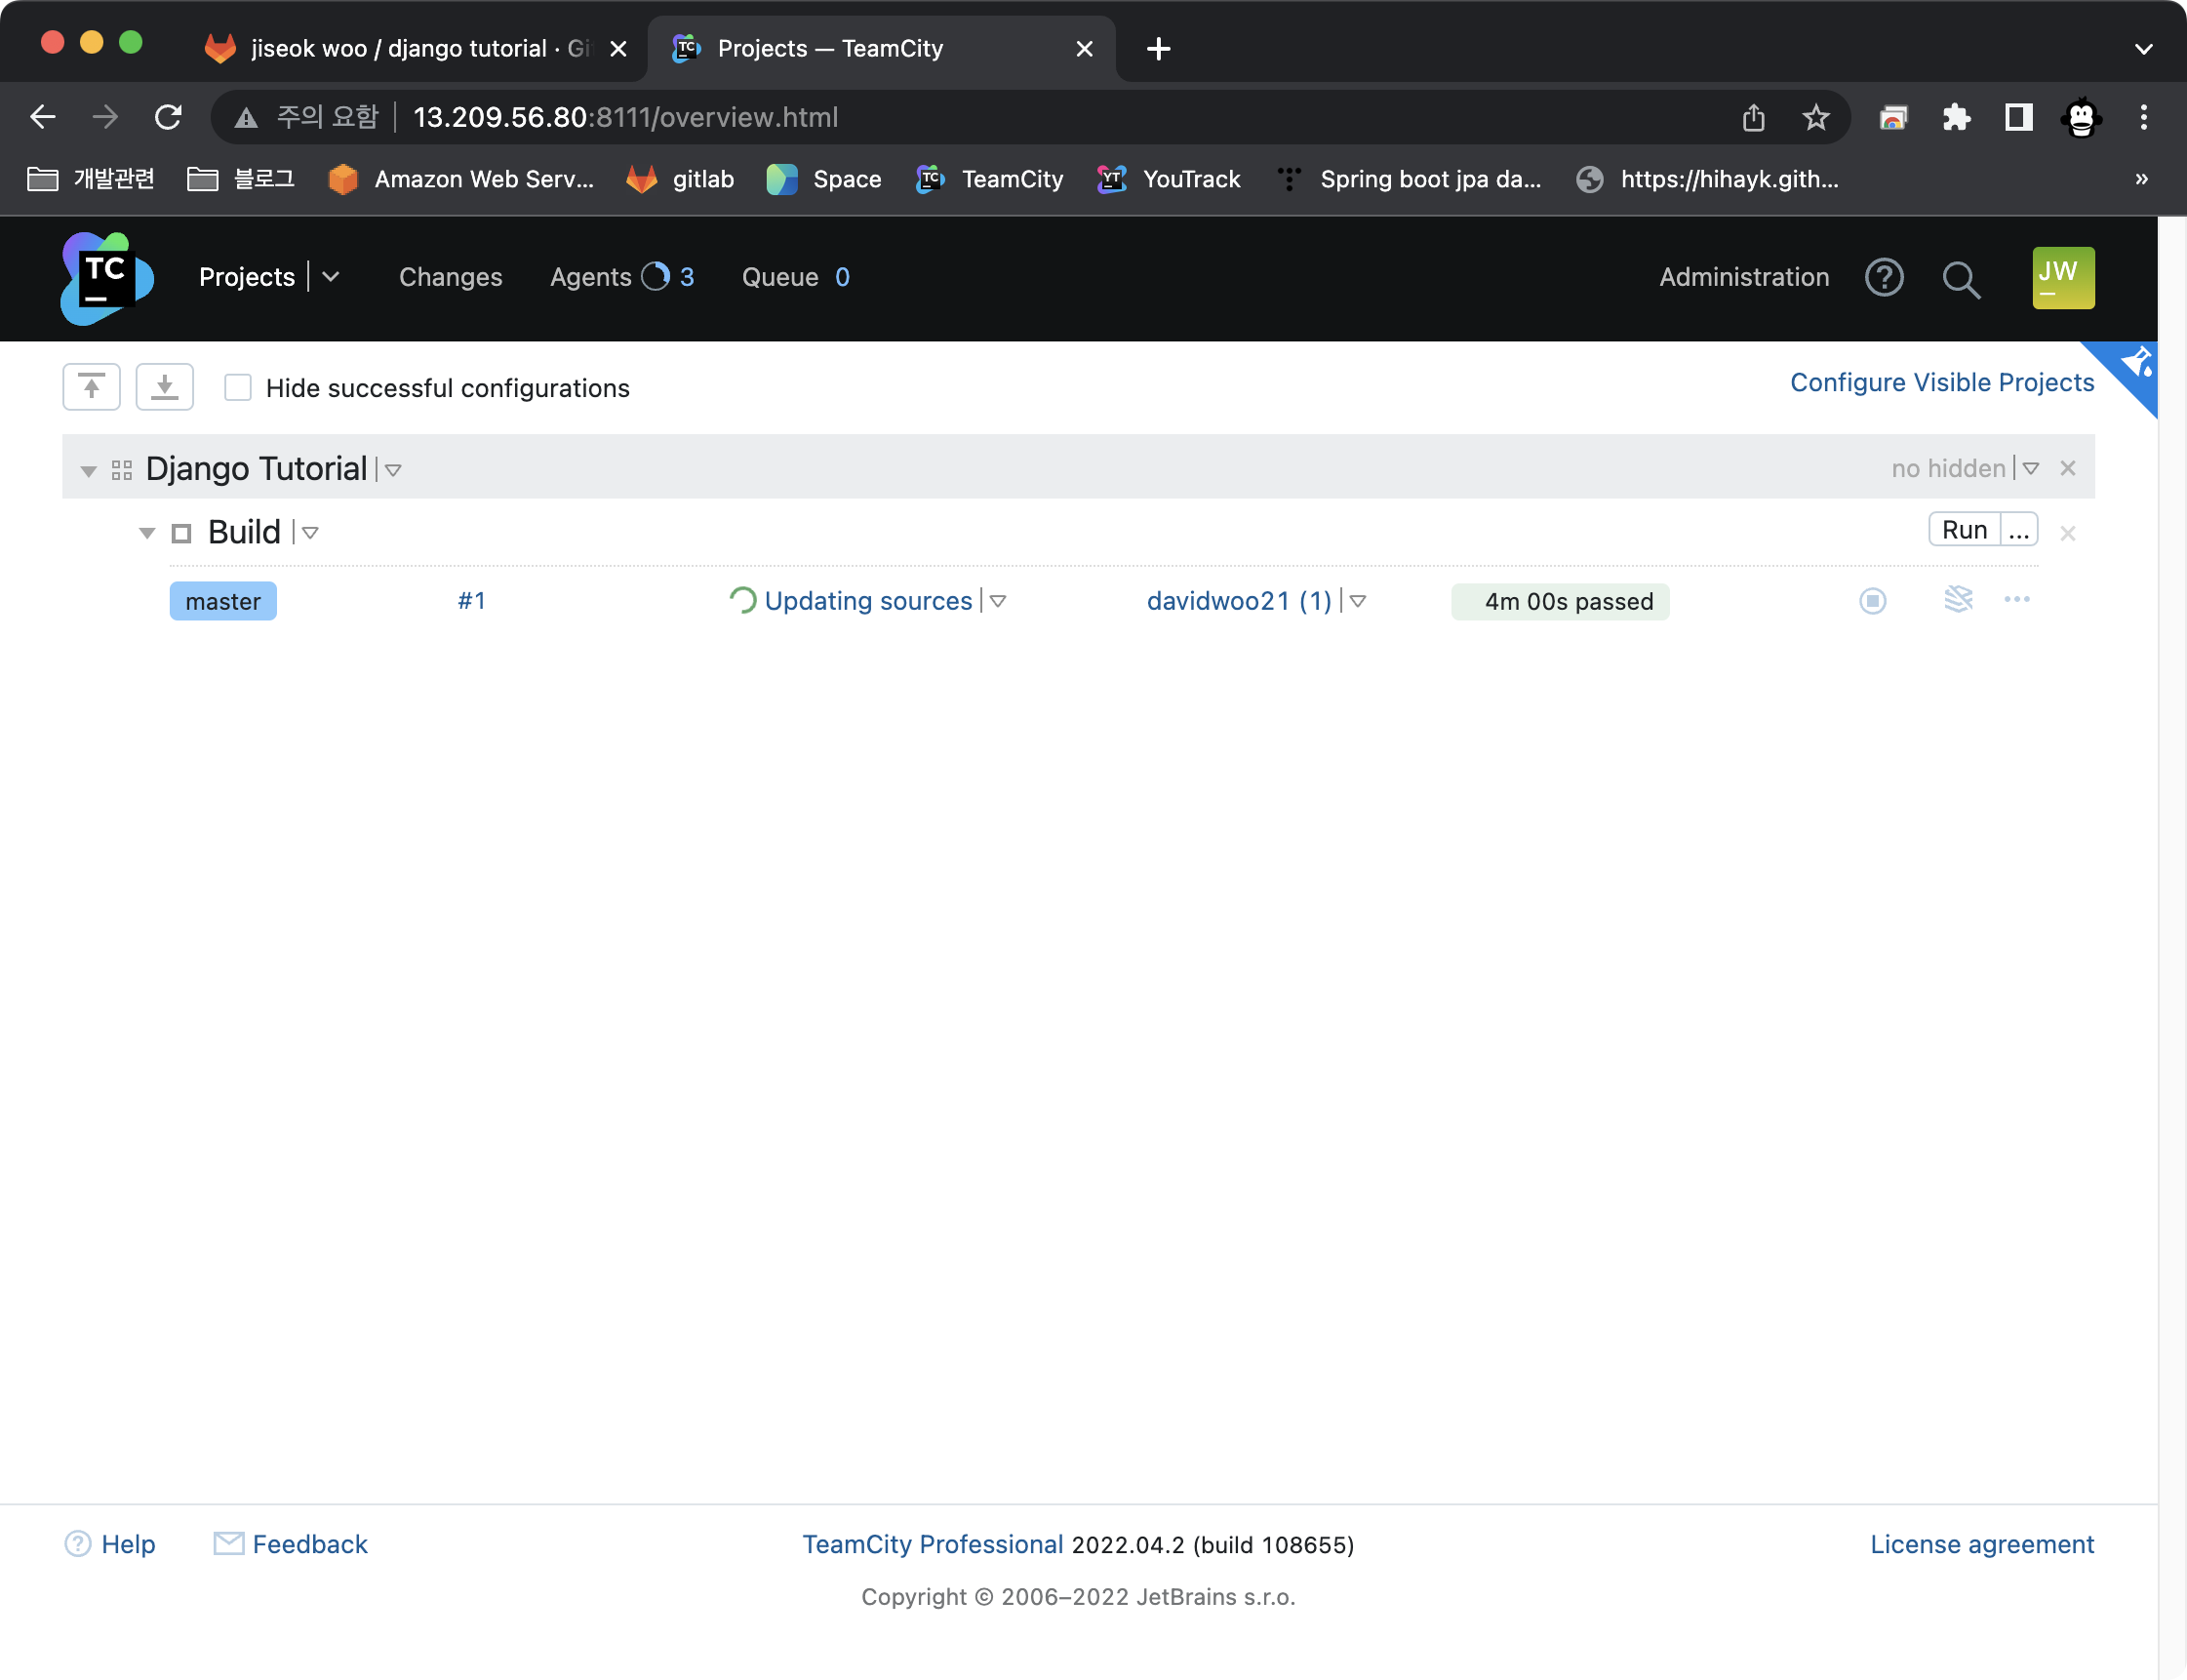Toggle Hide successful configurations checkbox
Viewport: 2187px width, 1680px height.
(238, 388)
